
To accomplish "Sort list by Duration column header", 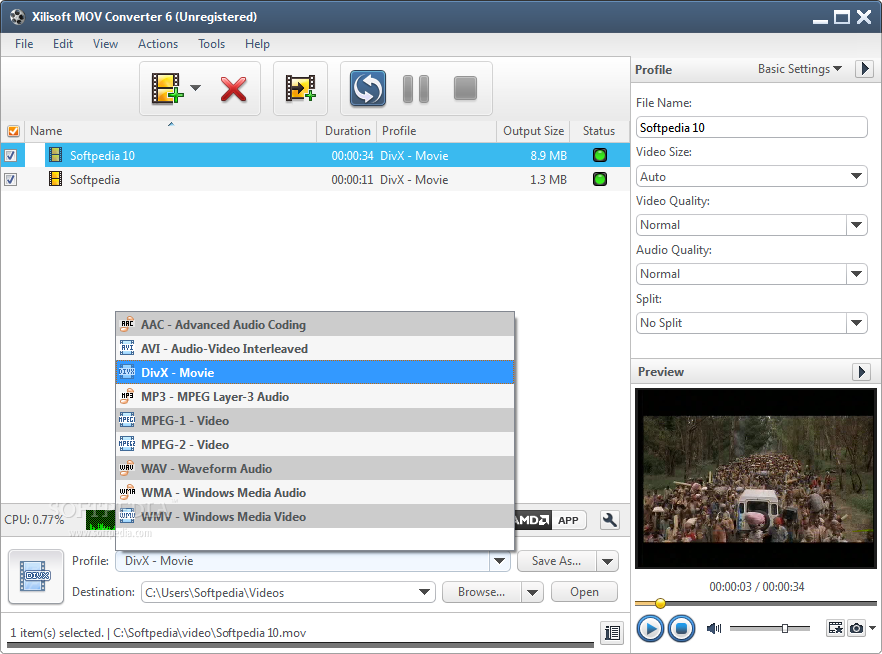I will coord(347,131).
